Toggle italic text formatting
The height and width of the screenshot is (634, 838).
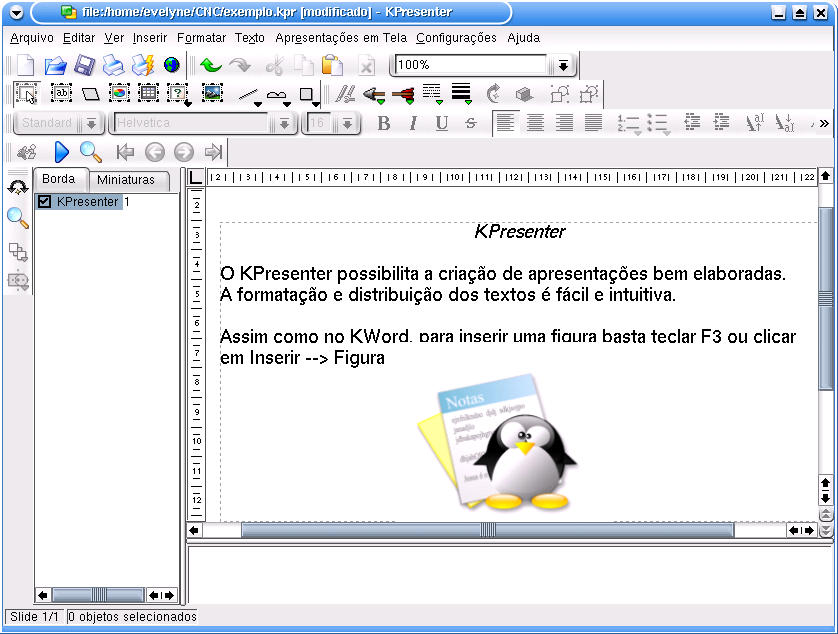pyautogui.click(x=413, y=123)
